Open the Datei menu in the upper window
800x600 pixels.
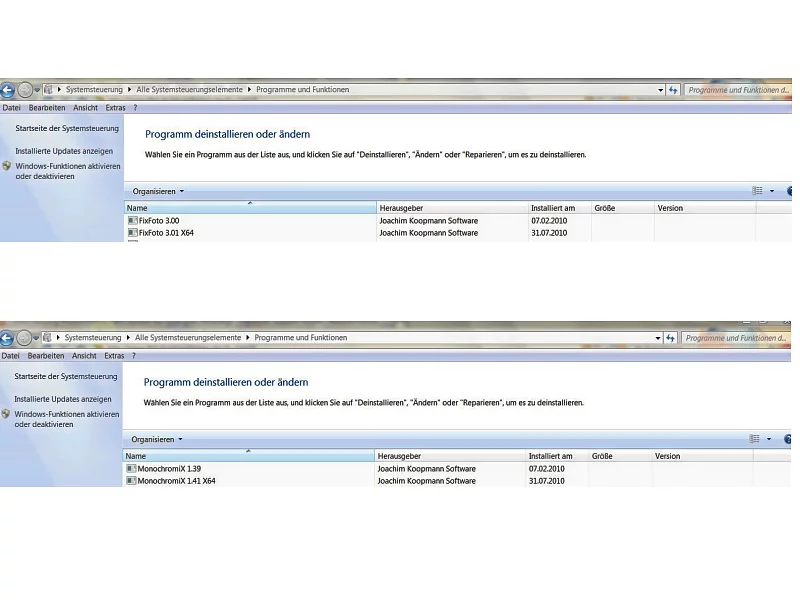[x=12, y=108]
